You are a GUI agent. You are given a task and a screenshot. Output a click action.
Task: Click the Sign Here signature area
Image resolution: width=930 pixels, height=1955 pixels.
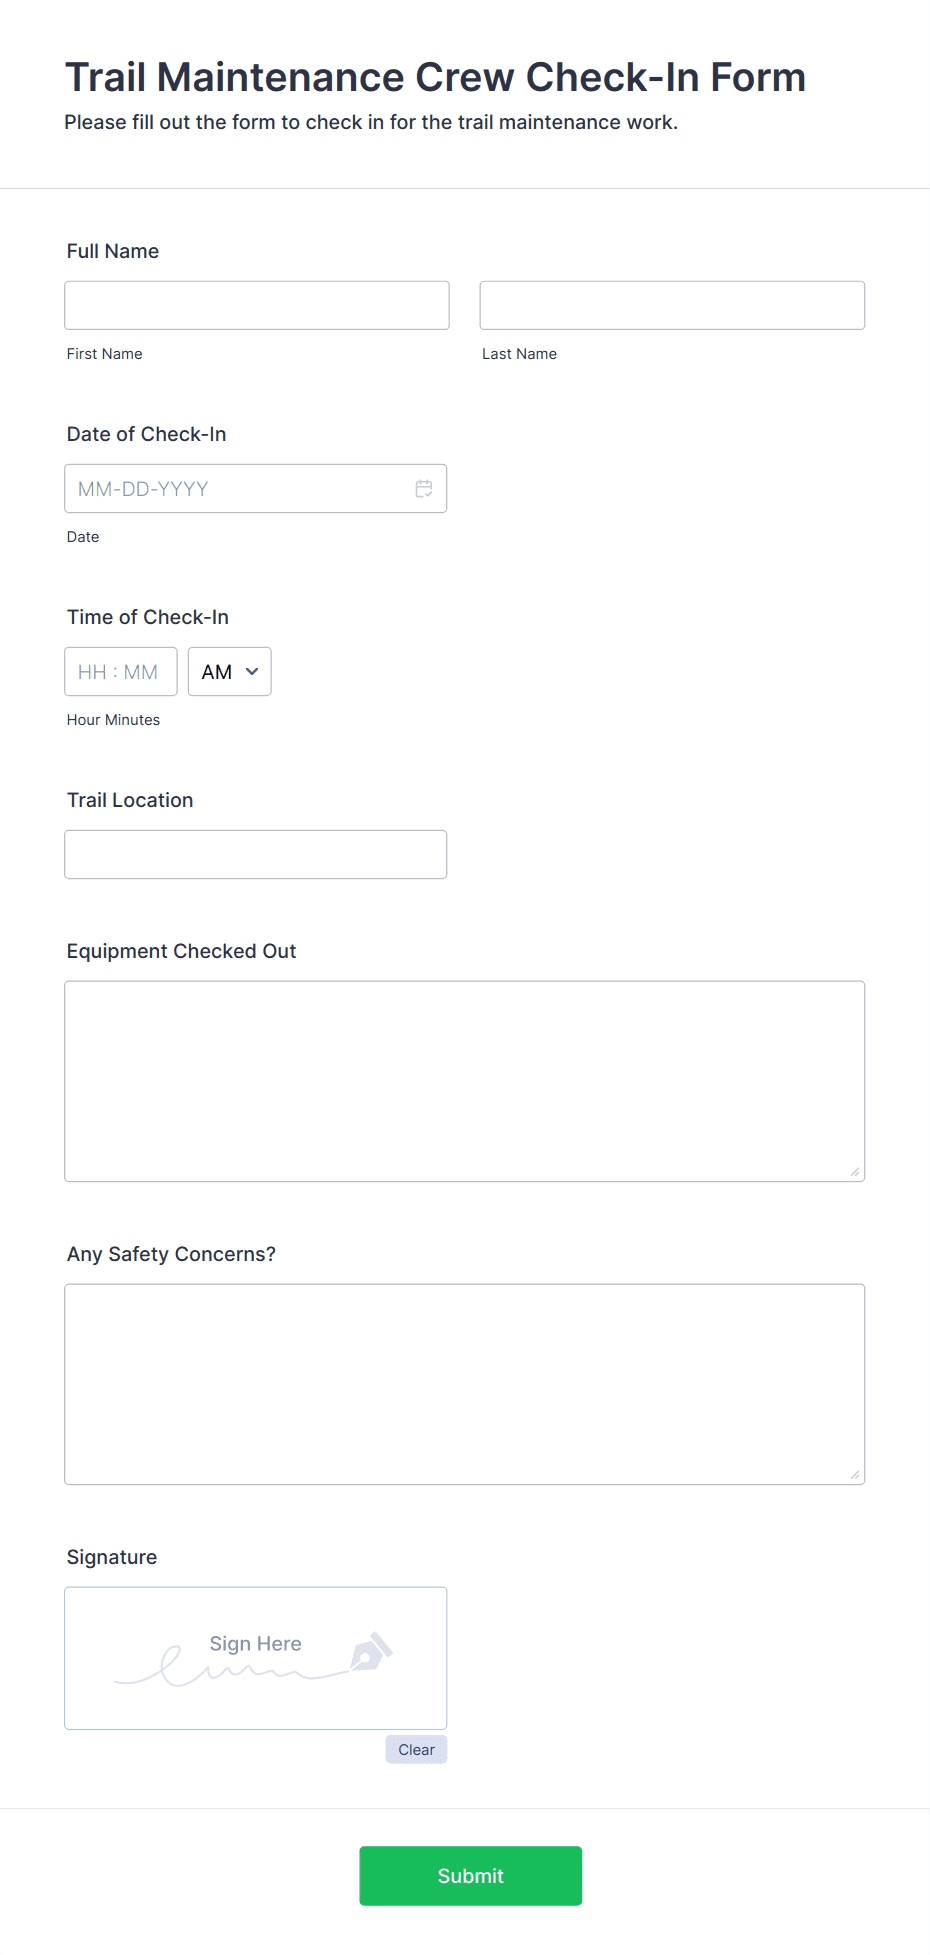(x=256, y=1659)
